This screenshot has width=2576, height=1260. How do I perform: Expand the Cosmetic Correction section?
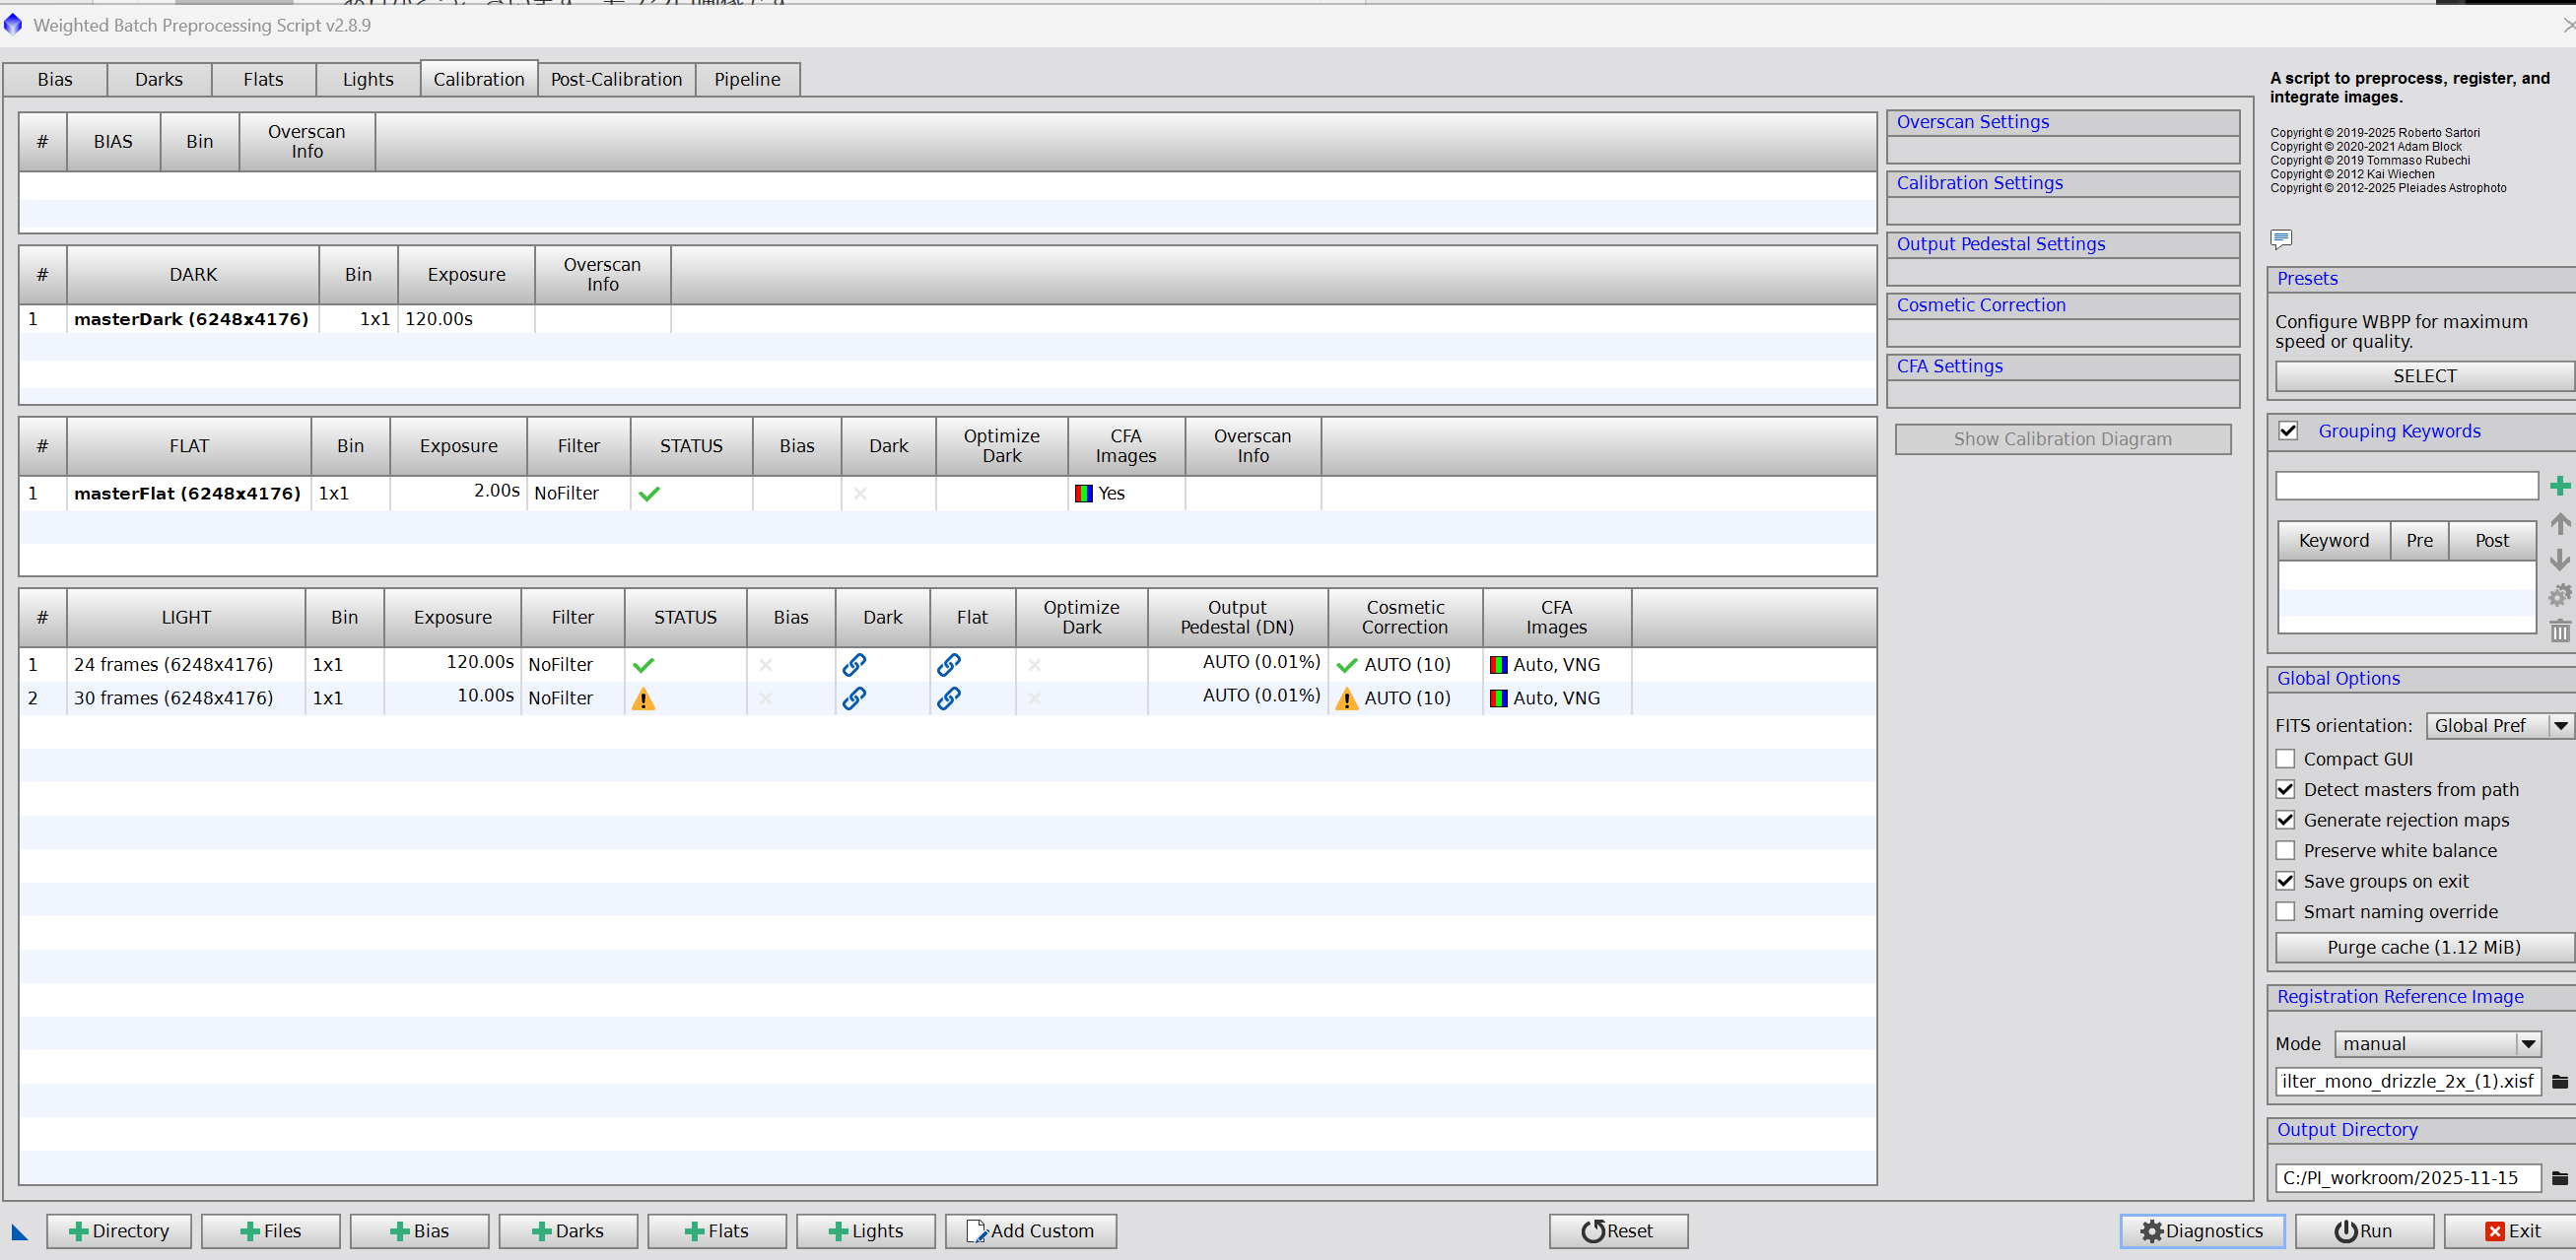click(x=1980, y=305)
